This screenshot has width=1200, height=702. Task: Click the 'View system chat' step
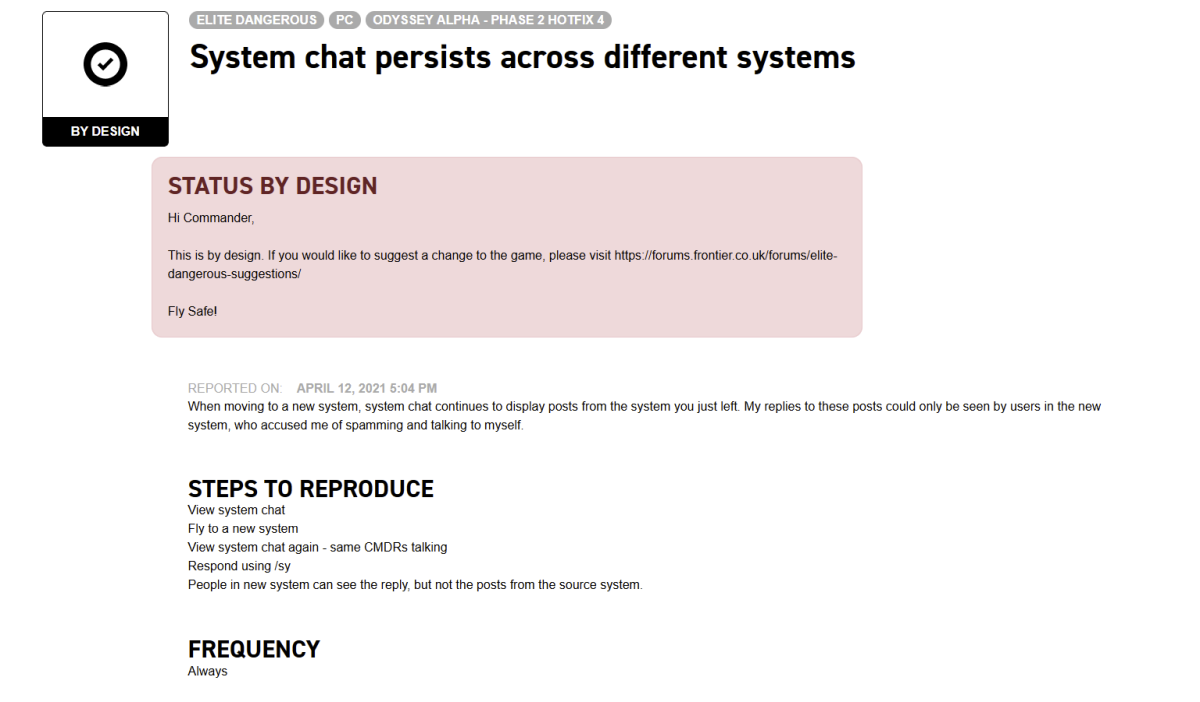[237, 510]
